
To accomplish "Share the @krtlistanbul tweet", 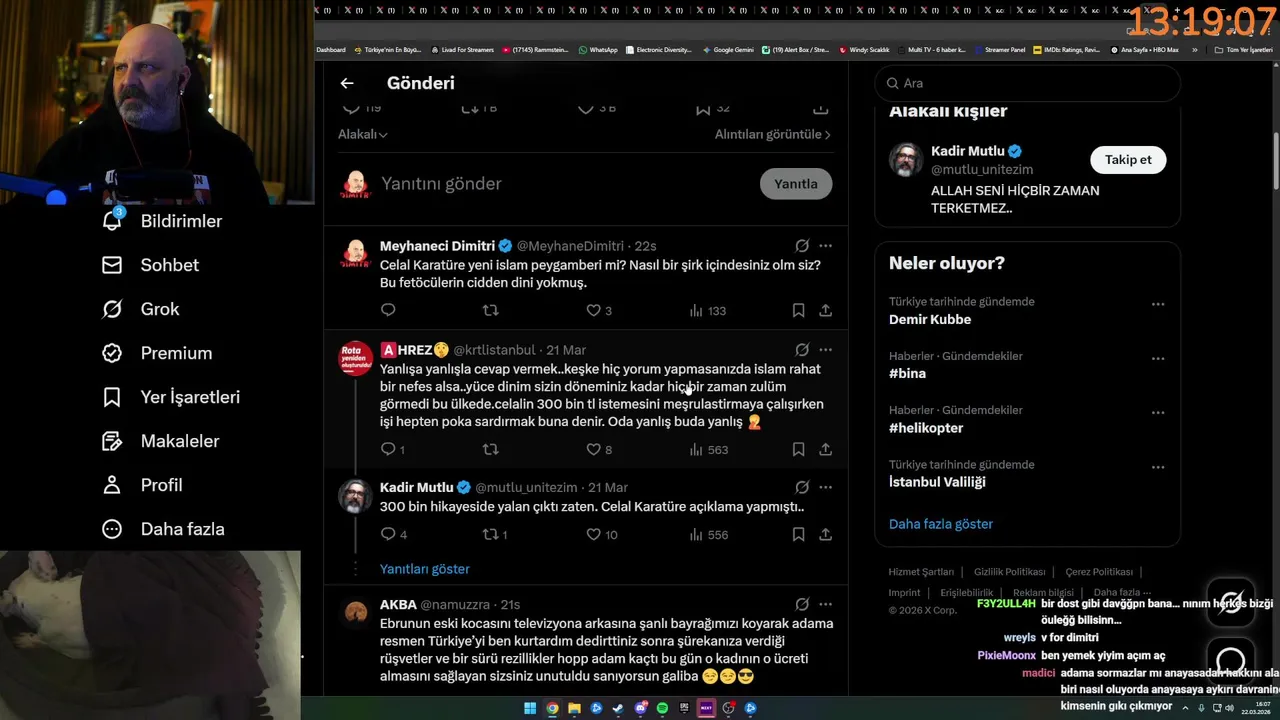I will click(x=825, y=450).
